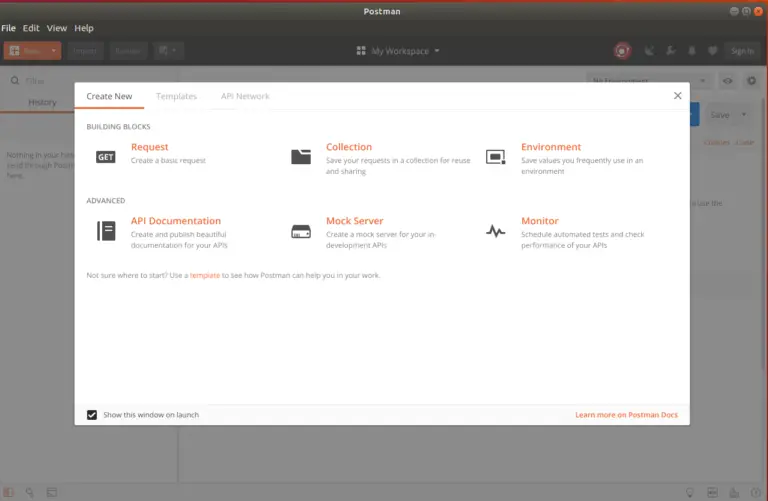Image resolution: width=768 pixels, height=501 pixels.
Task: Click the Runner button in toolbar
Action: 127,50
